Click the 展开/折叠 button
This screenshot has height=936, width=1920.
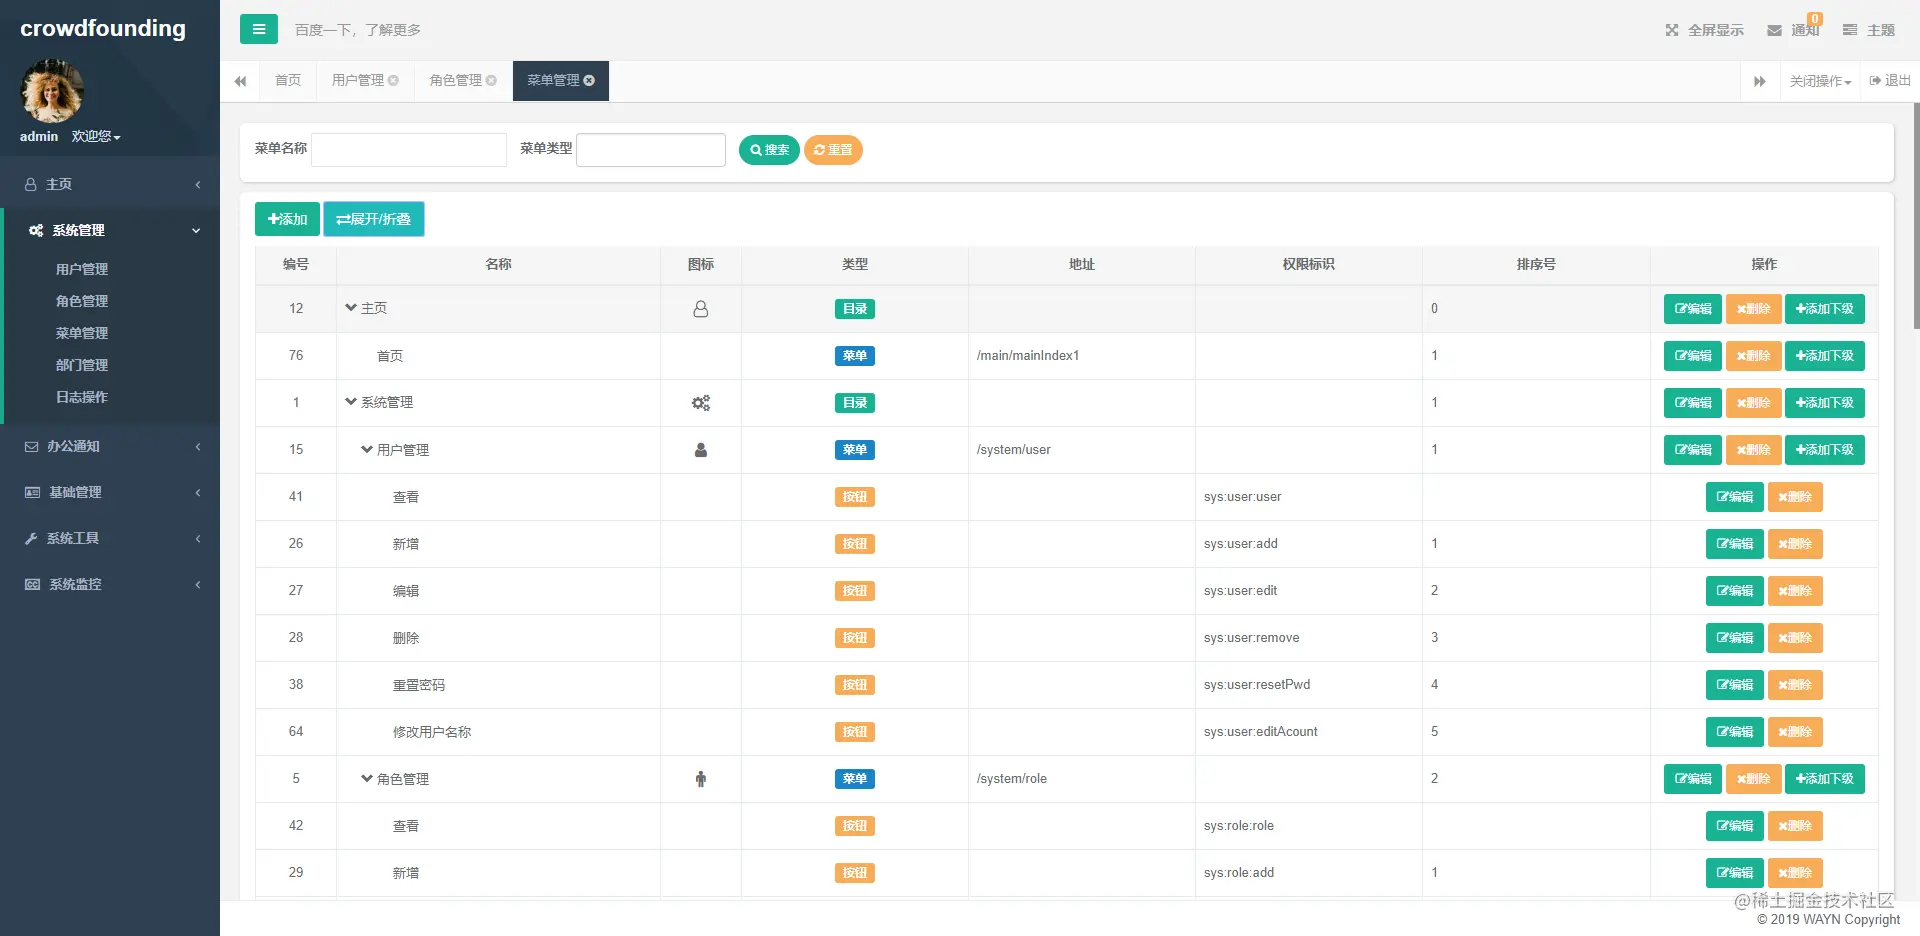pos(374,219)
